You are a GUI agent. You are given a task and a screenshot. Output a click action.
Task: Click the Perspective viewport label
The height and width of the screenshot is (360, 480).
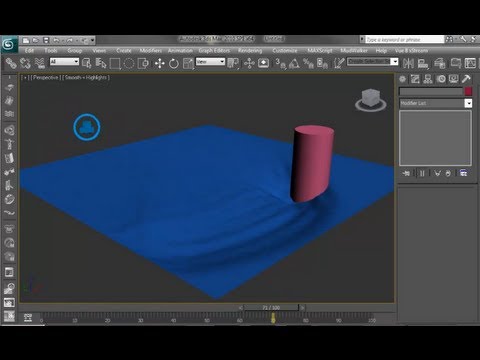(x=46, y=77)
